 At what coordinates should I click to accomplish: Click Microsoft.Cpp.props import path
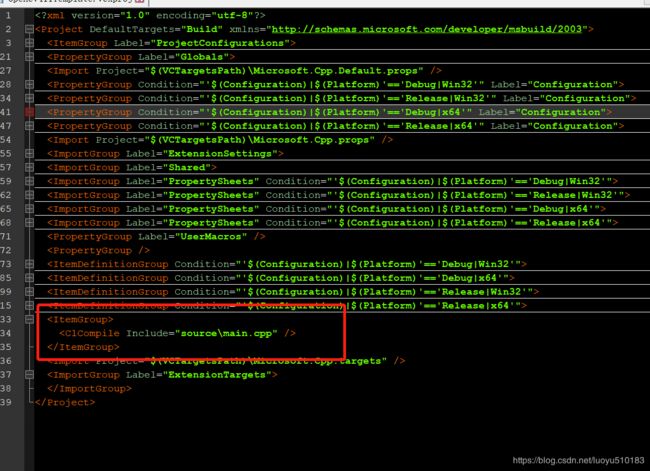point(260,140)
